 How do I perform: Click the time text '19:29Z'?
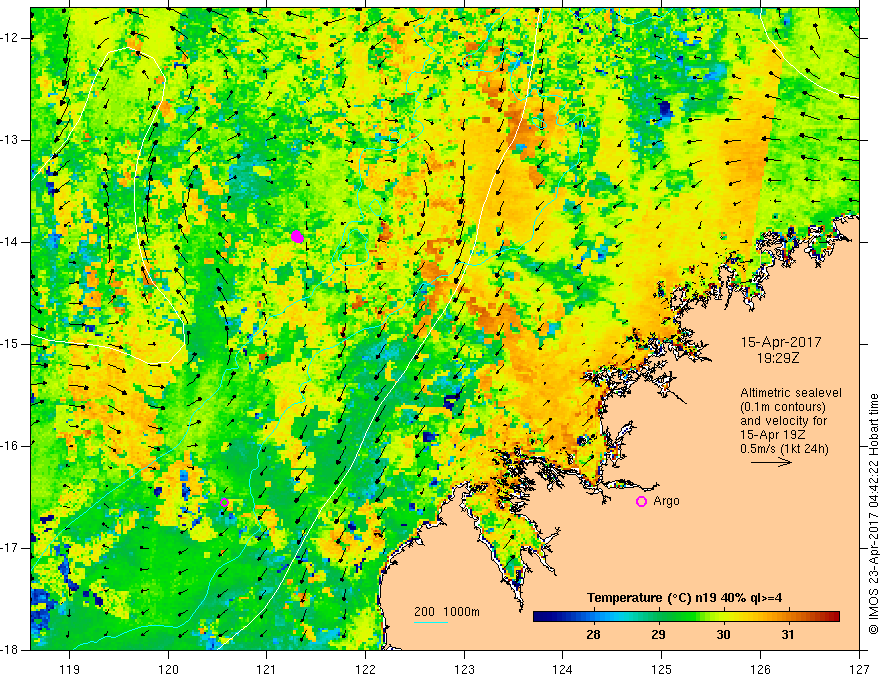pyautogui.click(x=778, y=358)
